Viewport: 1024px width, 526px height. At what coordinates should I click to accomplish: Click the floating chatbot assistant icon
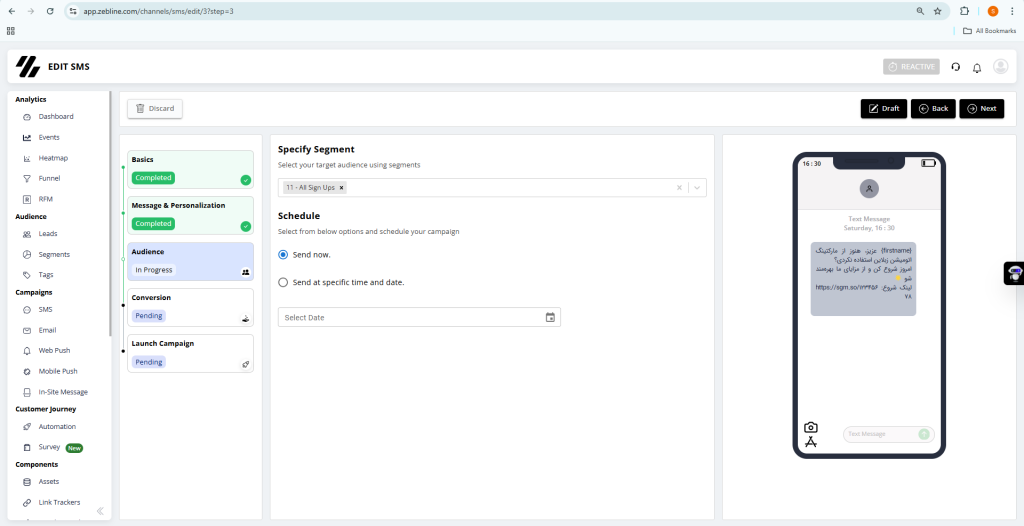click(1014, 274)
